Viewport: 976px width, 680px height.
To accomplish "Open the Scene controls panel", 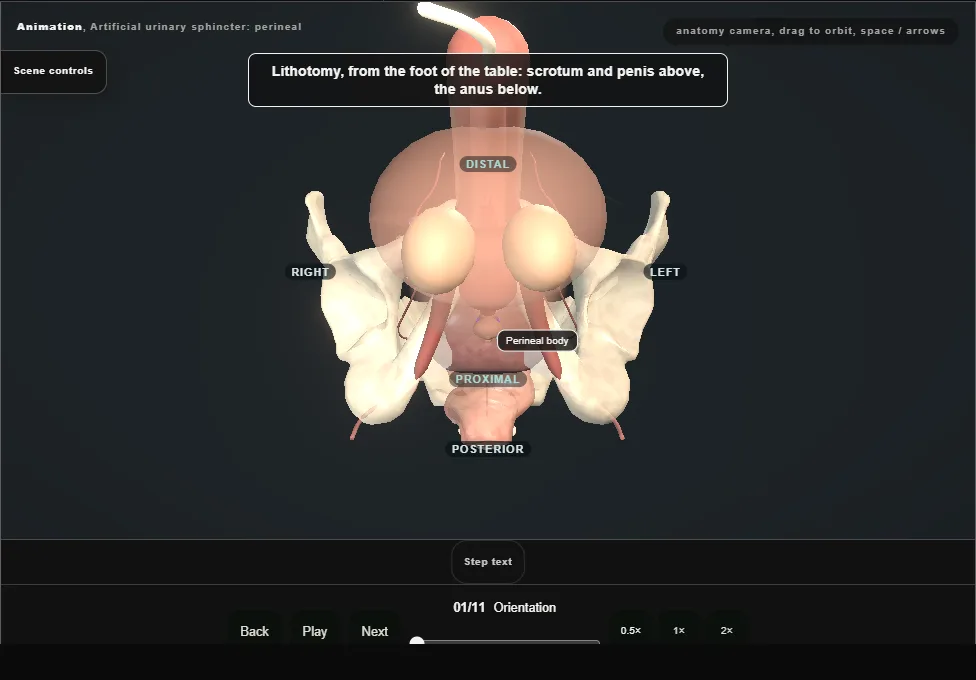I will click(54, 72).
